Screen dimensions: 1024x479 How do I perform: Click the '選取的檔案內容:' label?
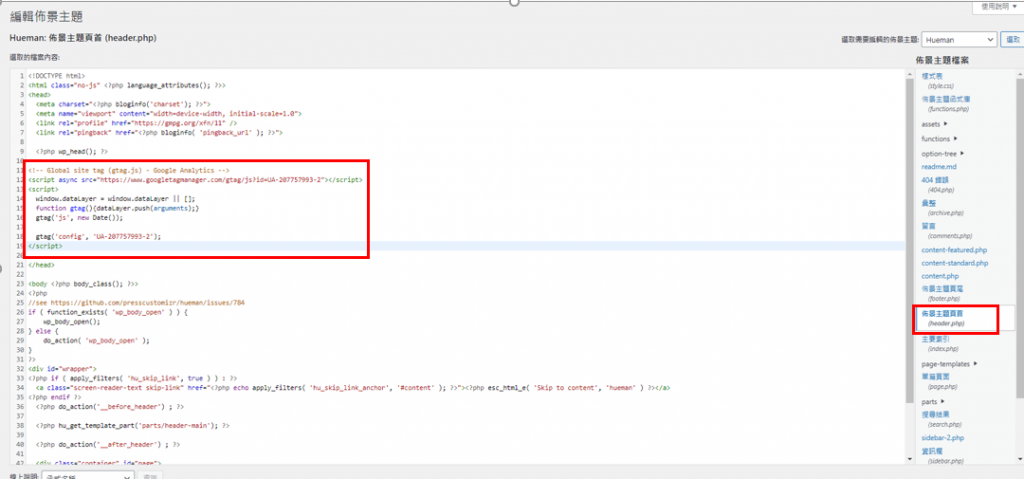(35, 58)
